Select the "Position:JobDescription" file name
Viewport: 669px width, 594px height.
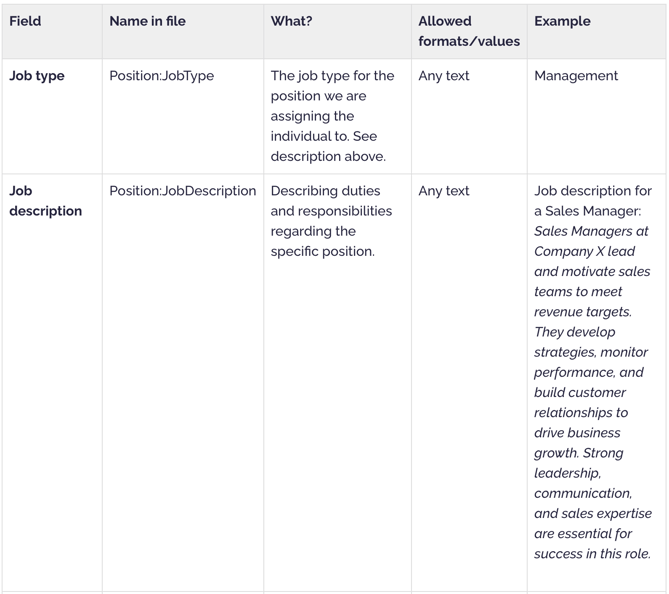183,191
